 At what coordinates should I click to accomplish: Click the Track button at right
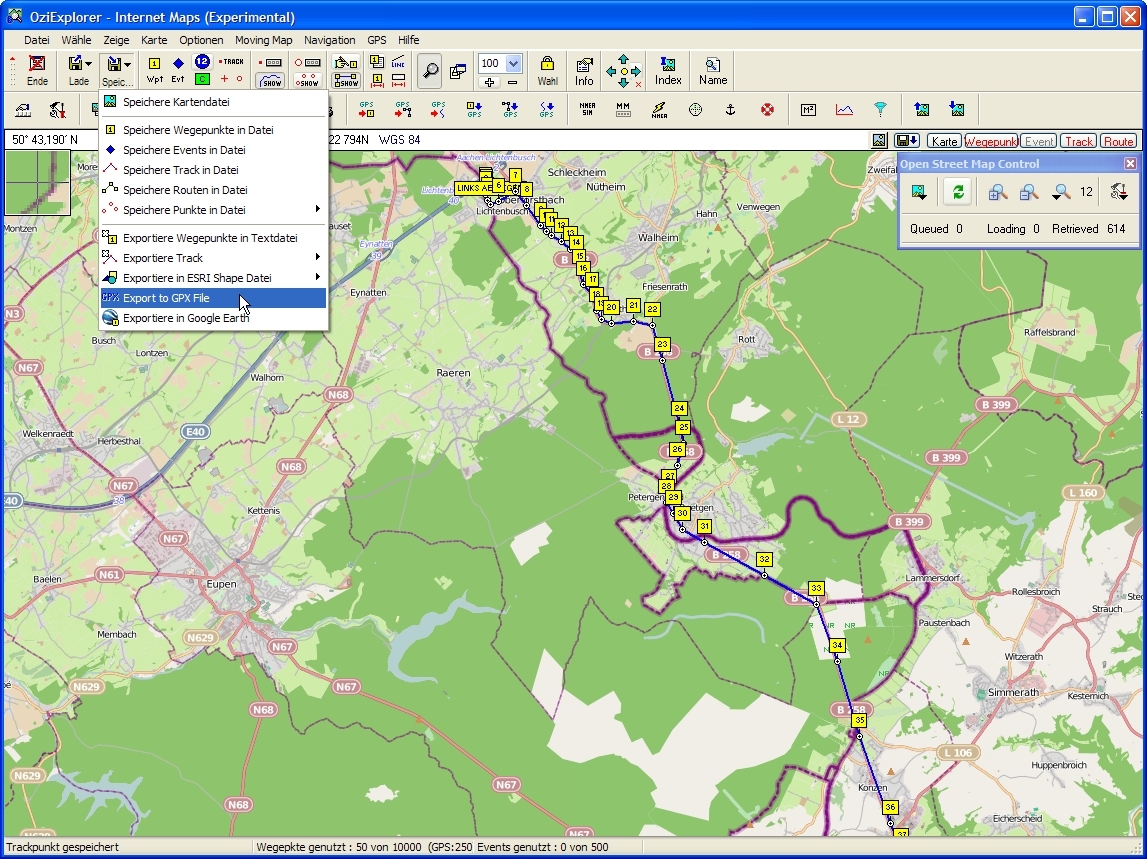tap(1078, 141)
